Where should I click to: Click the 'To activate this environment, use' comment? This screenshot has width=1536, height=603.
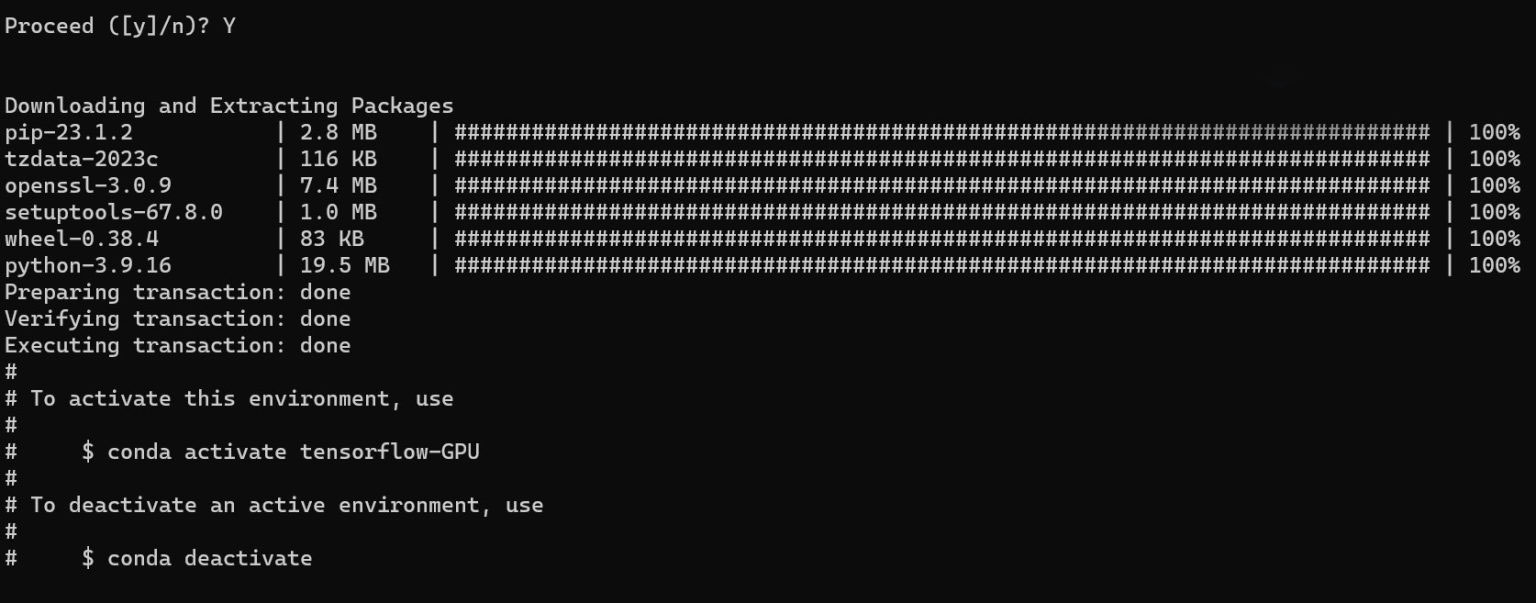coord(242,399)
